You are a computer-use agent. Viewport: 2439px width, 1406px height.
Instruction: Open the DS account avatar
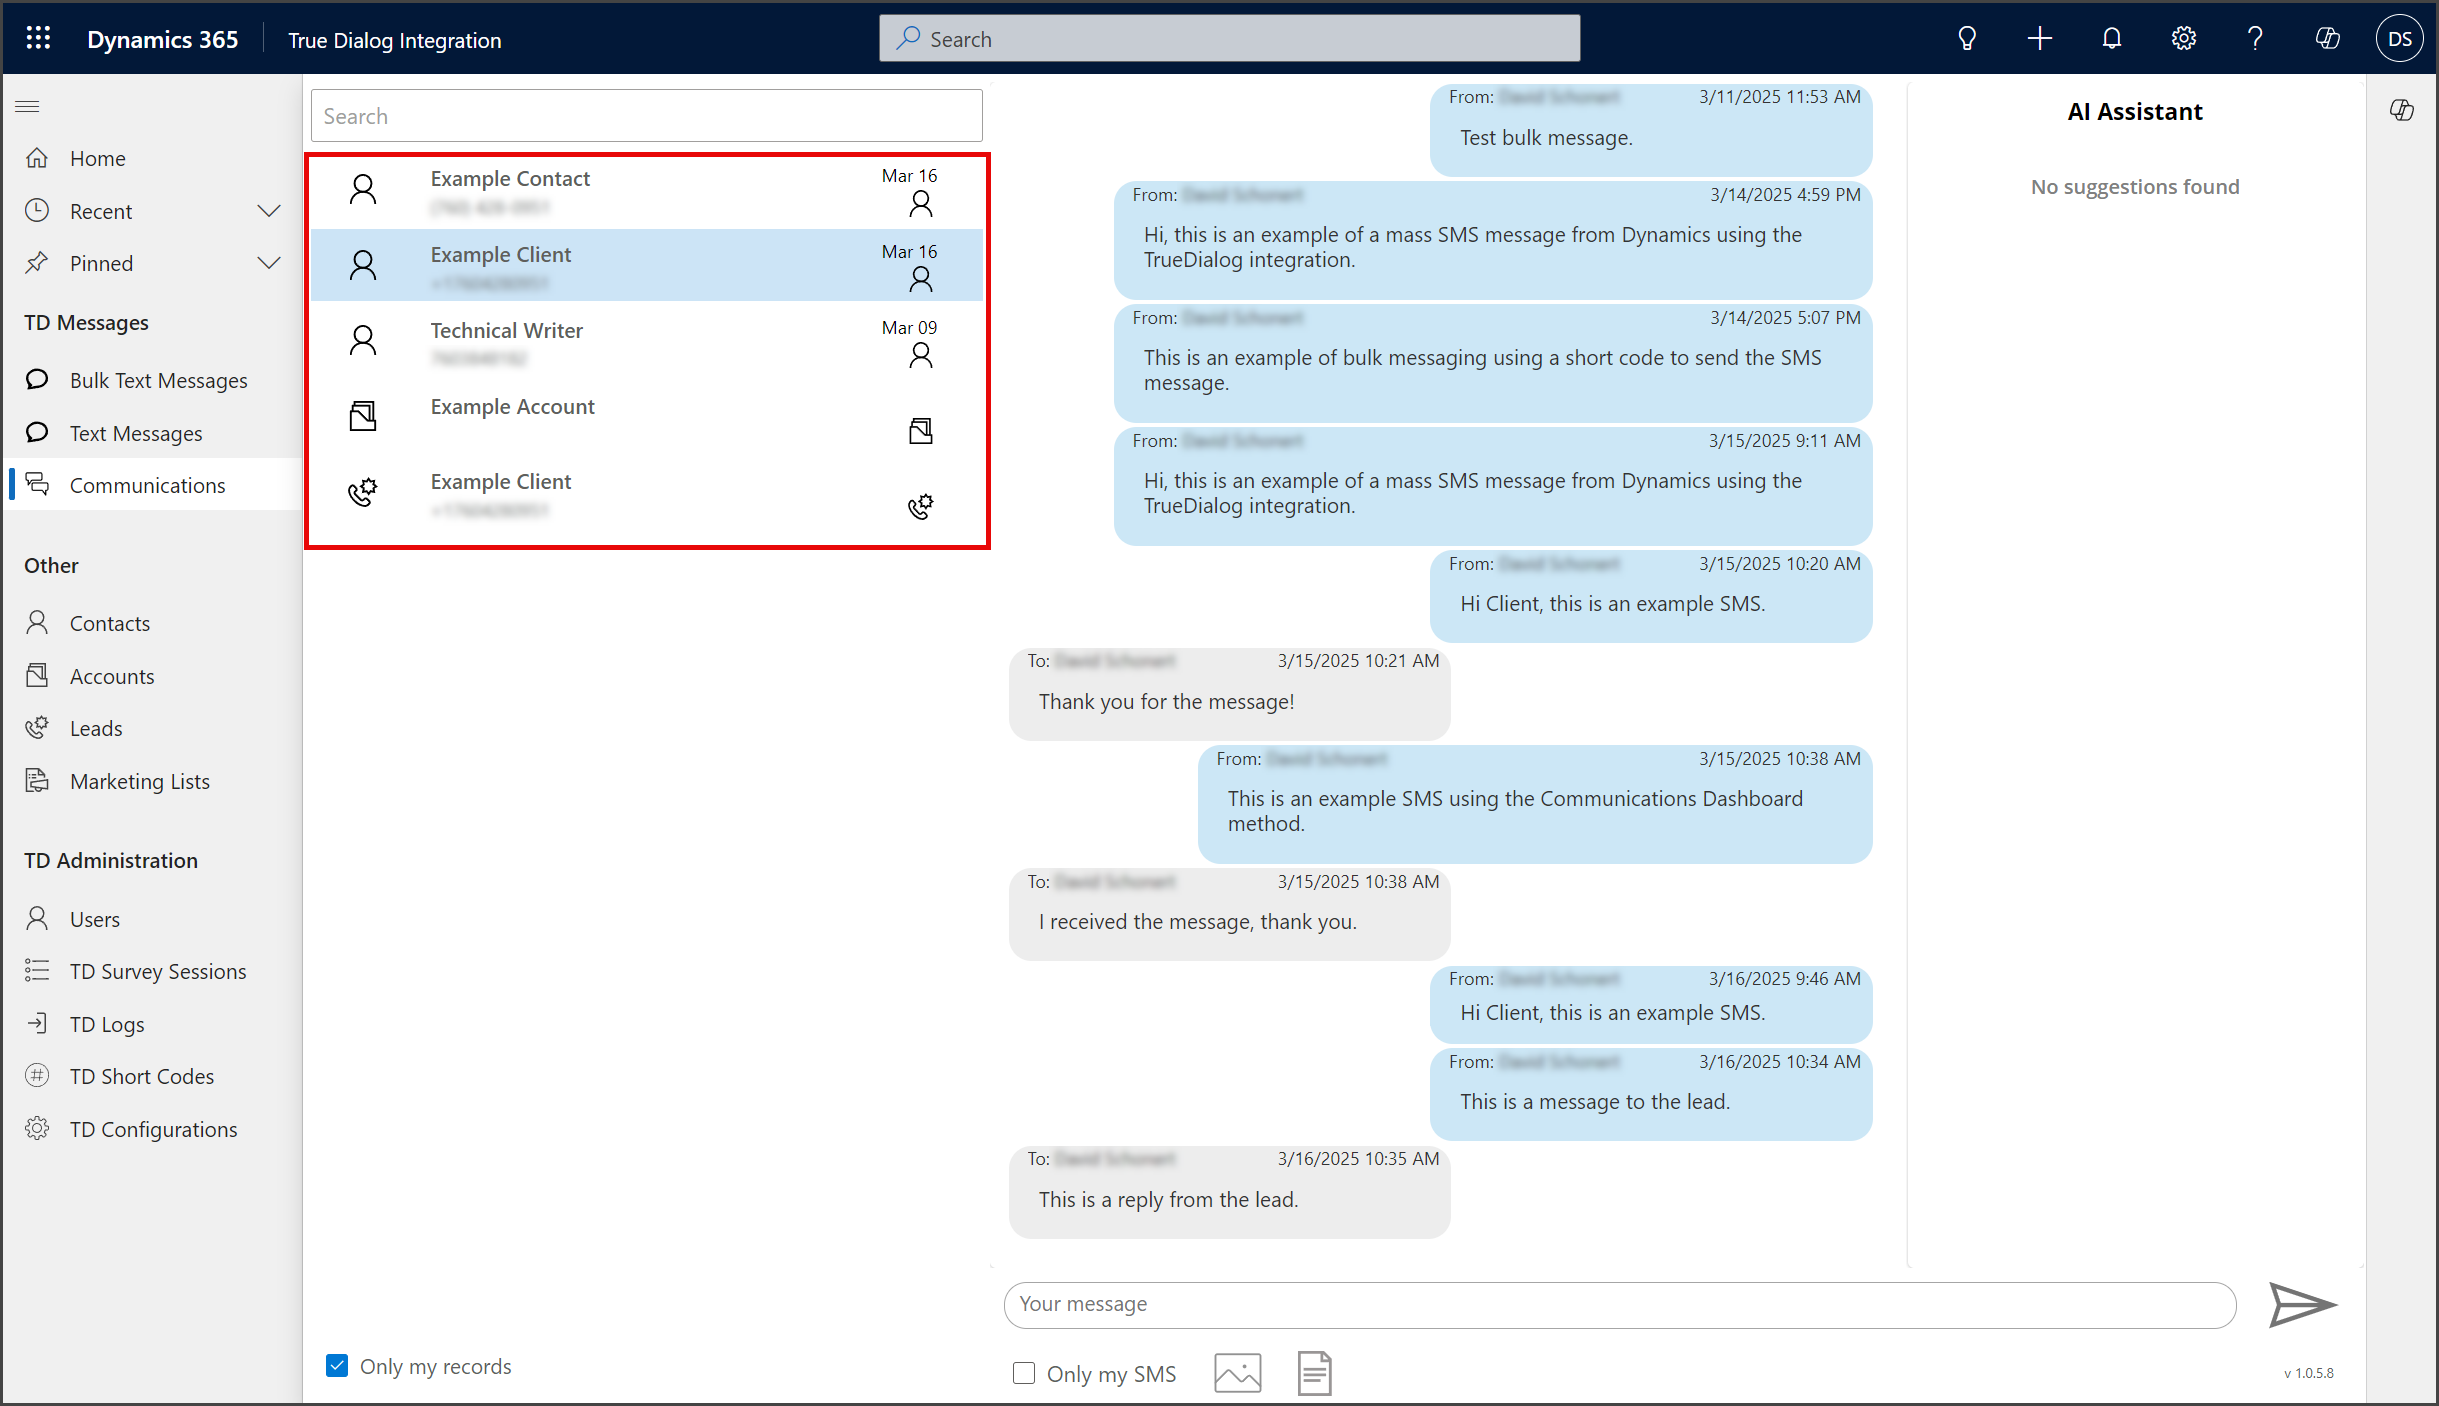coord(2399,39)
